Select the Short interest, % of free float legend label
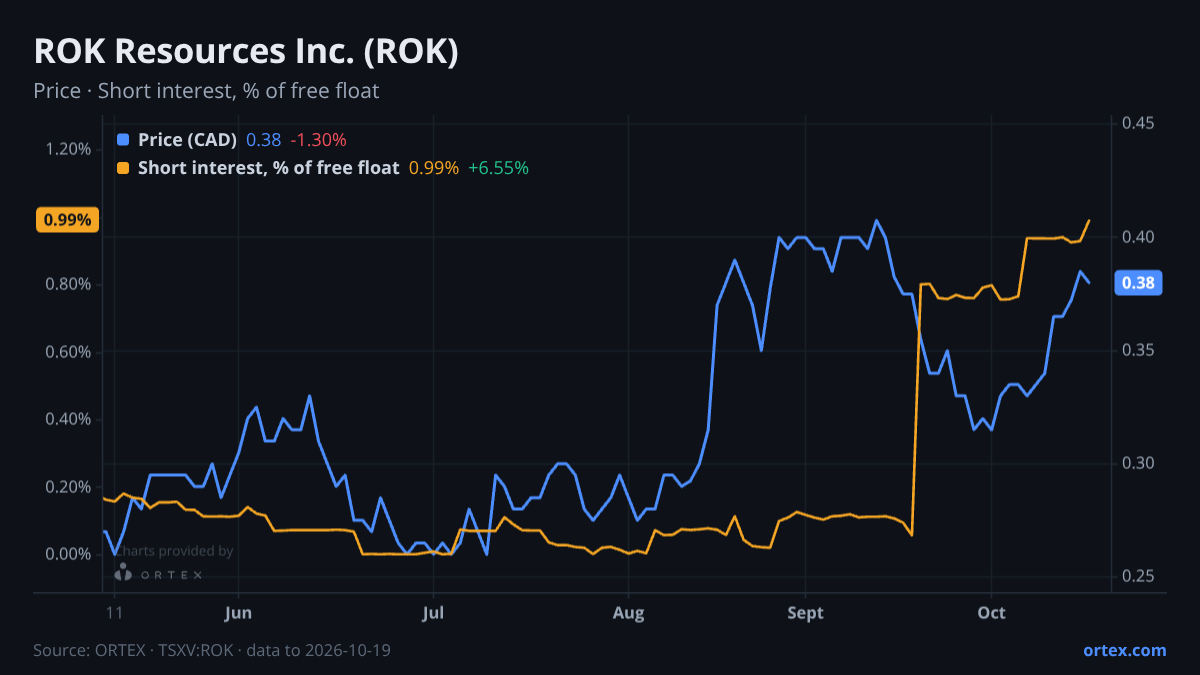 tap(269, 168)
